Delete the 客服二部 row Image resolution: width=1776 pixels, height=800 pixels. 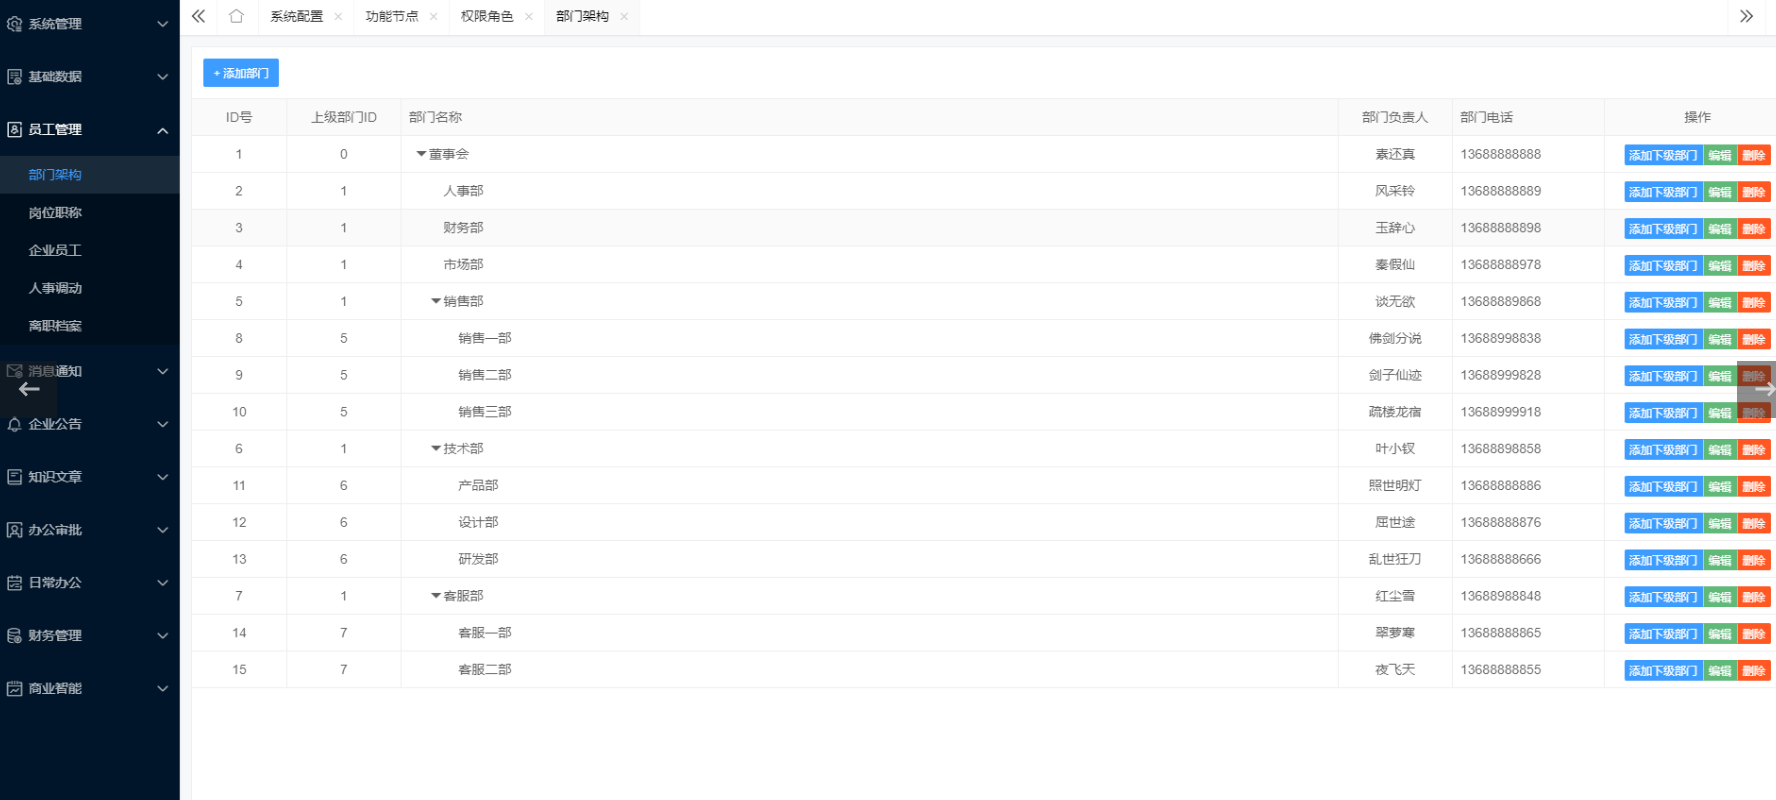click(1754, 671)
